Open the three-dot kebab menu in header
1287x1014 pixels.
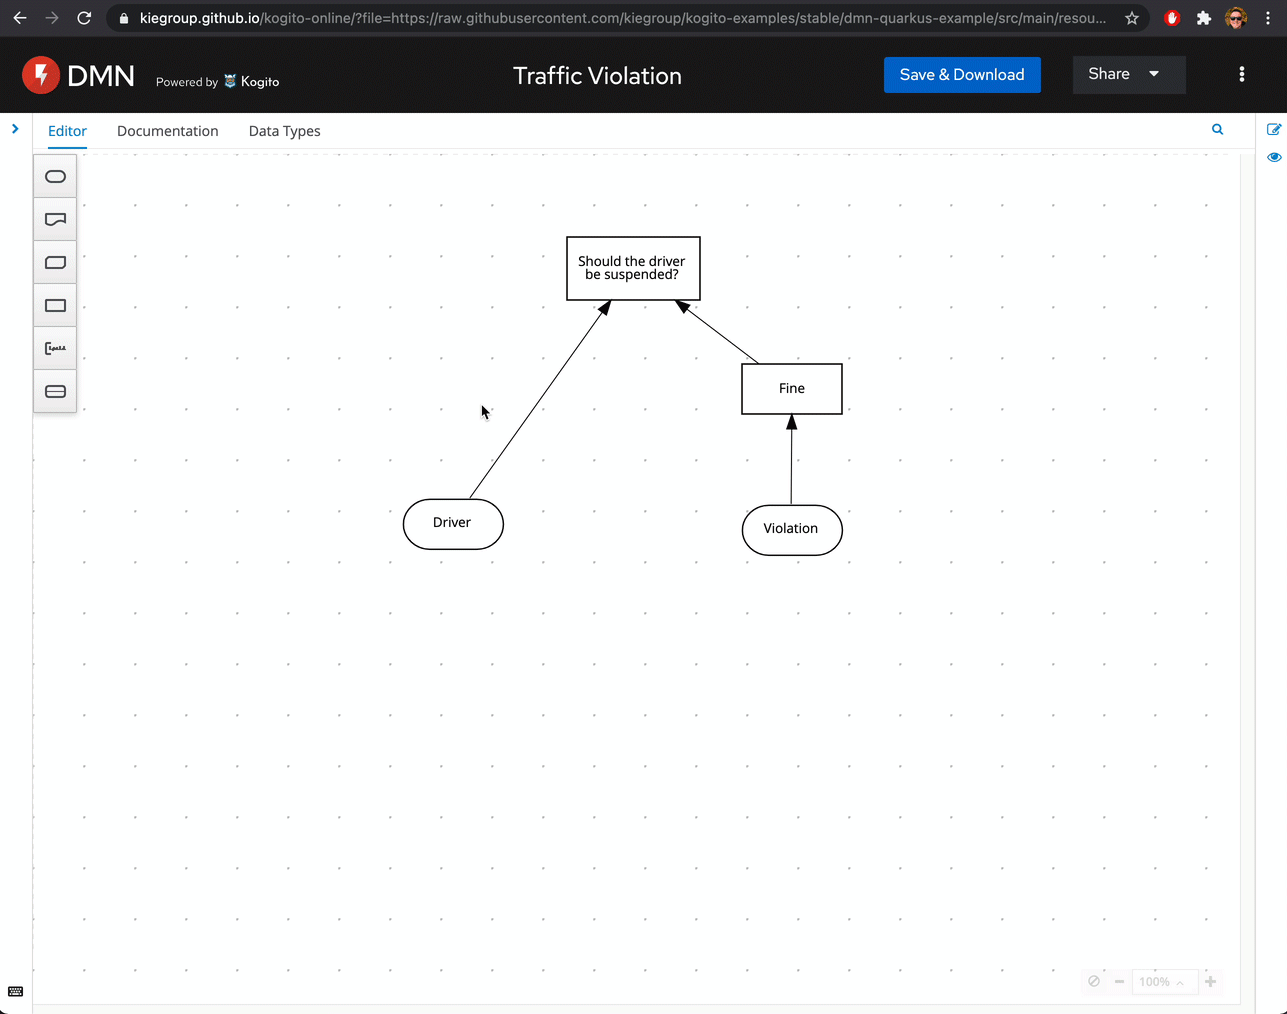coord(1241,75)
